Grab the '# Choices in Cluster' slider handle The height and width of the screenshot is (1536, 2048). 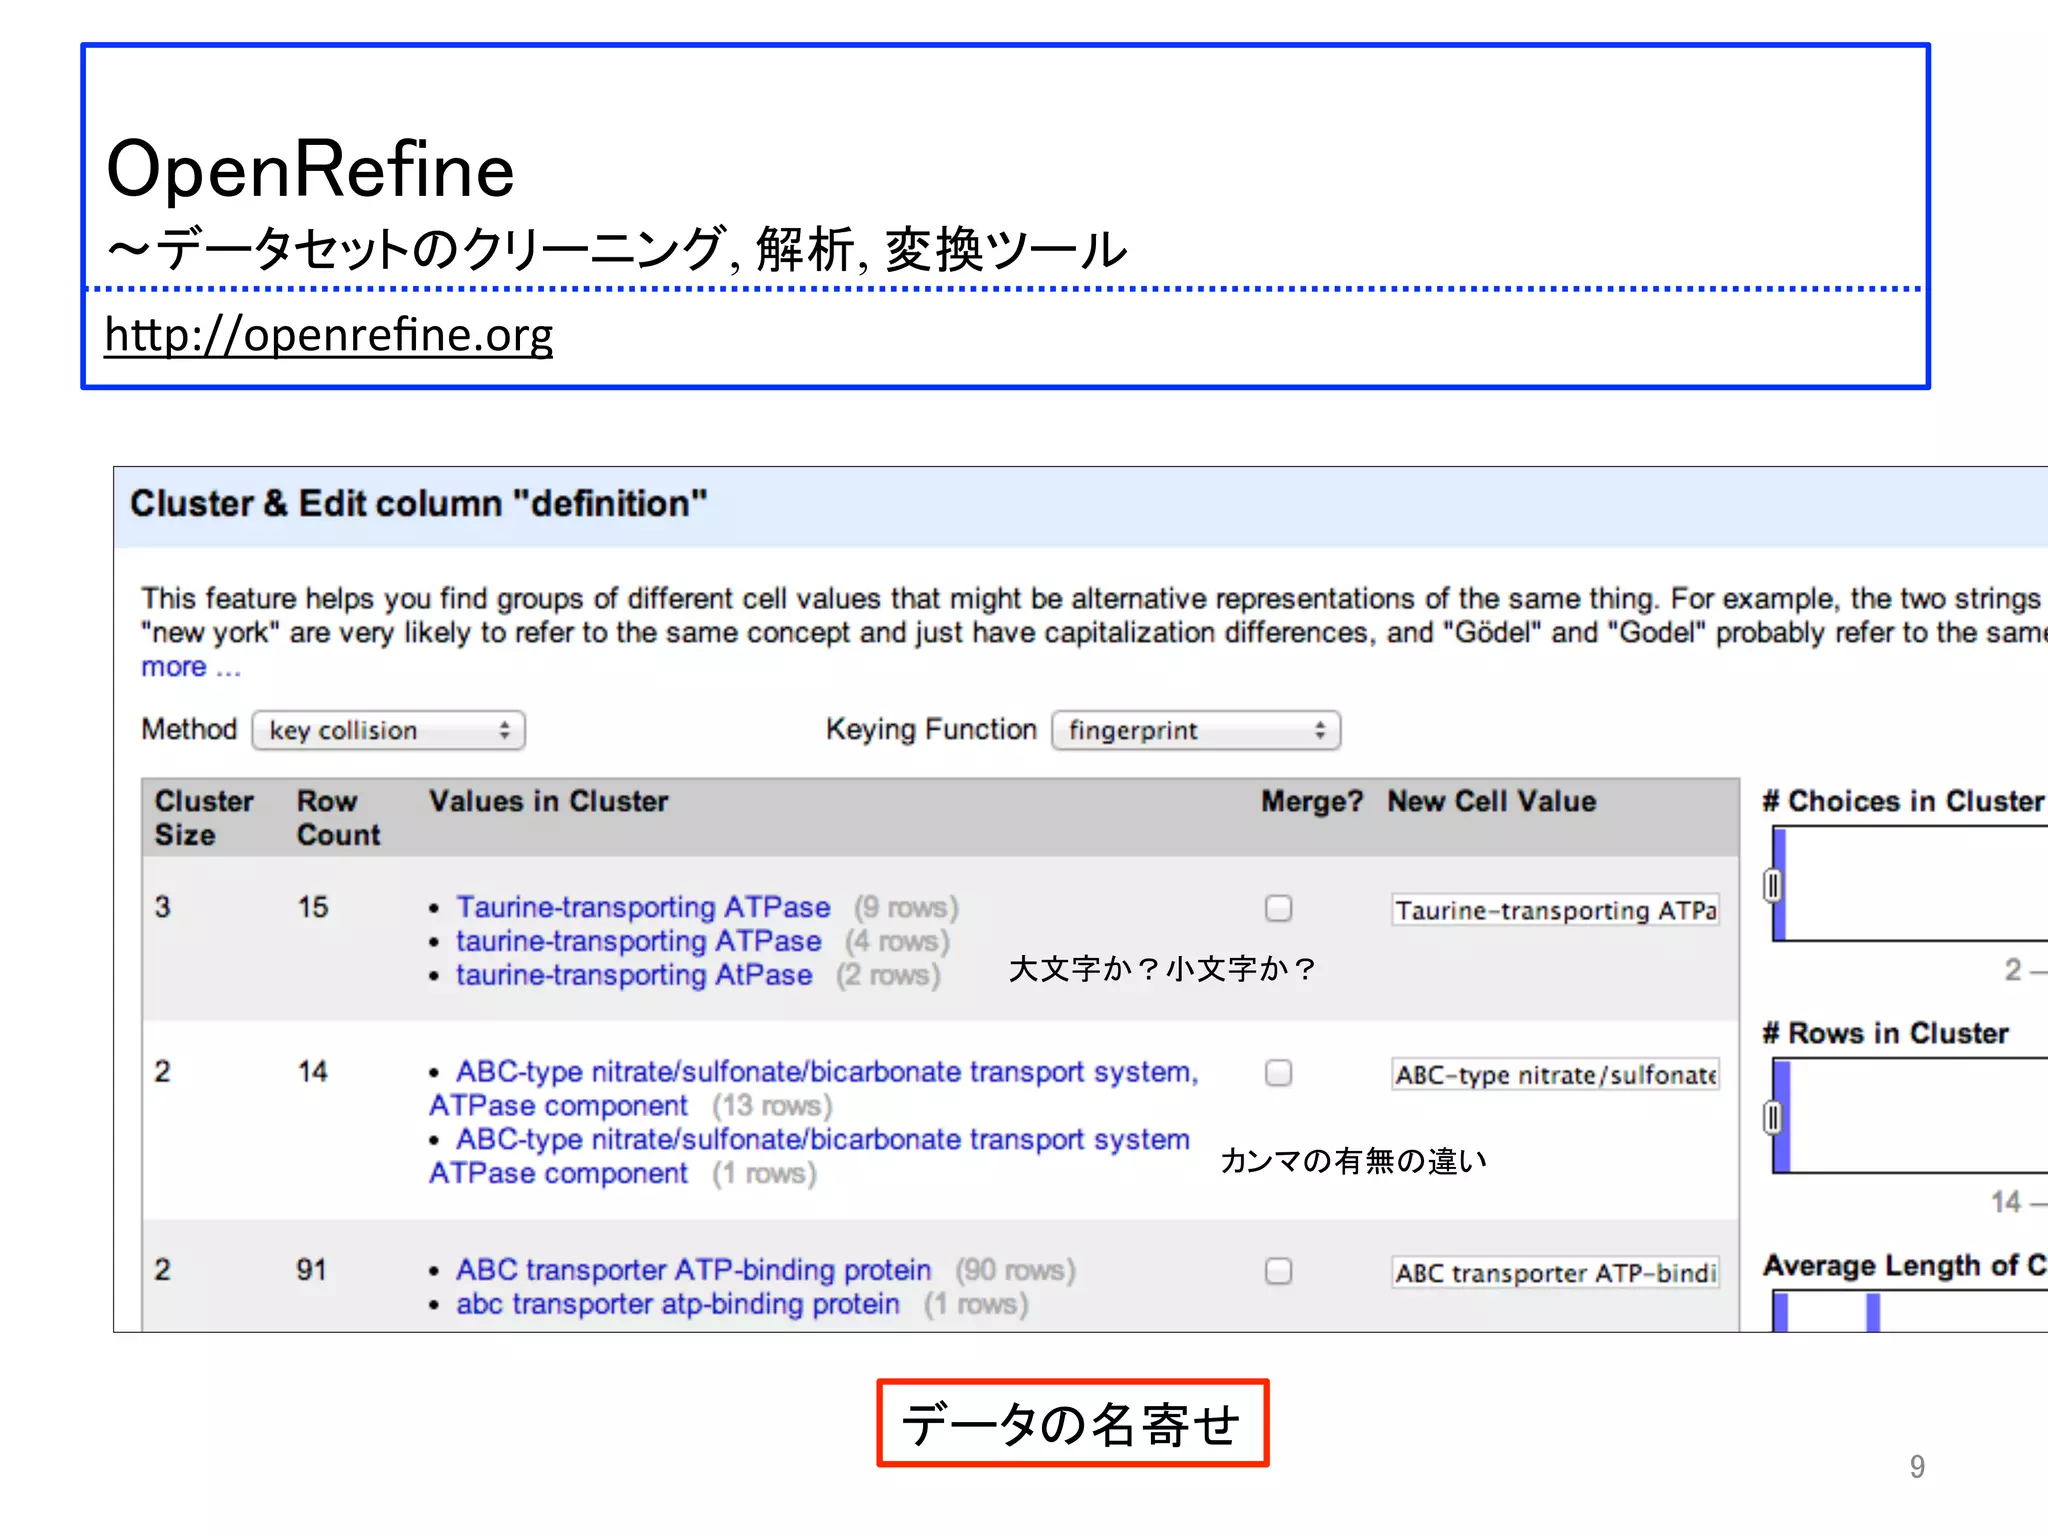pos(1772,885)
